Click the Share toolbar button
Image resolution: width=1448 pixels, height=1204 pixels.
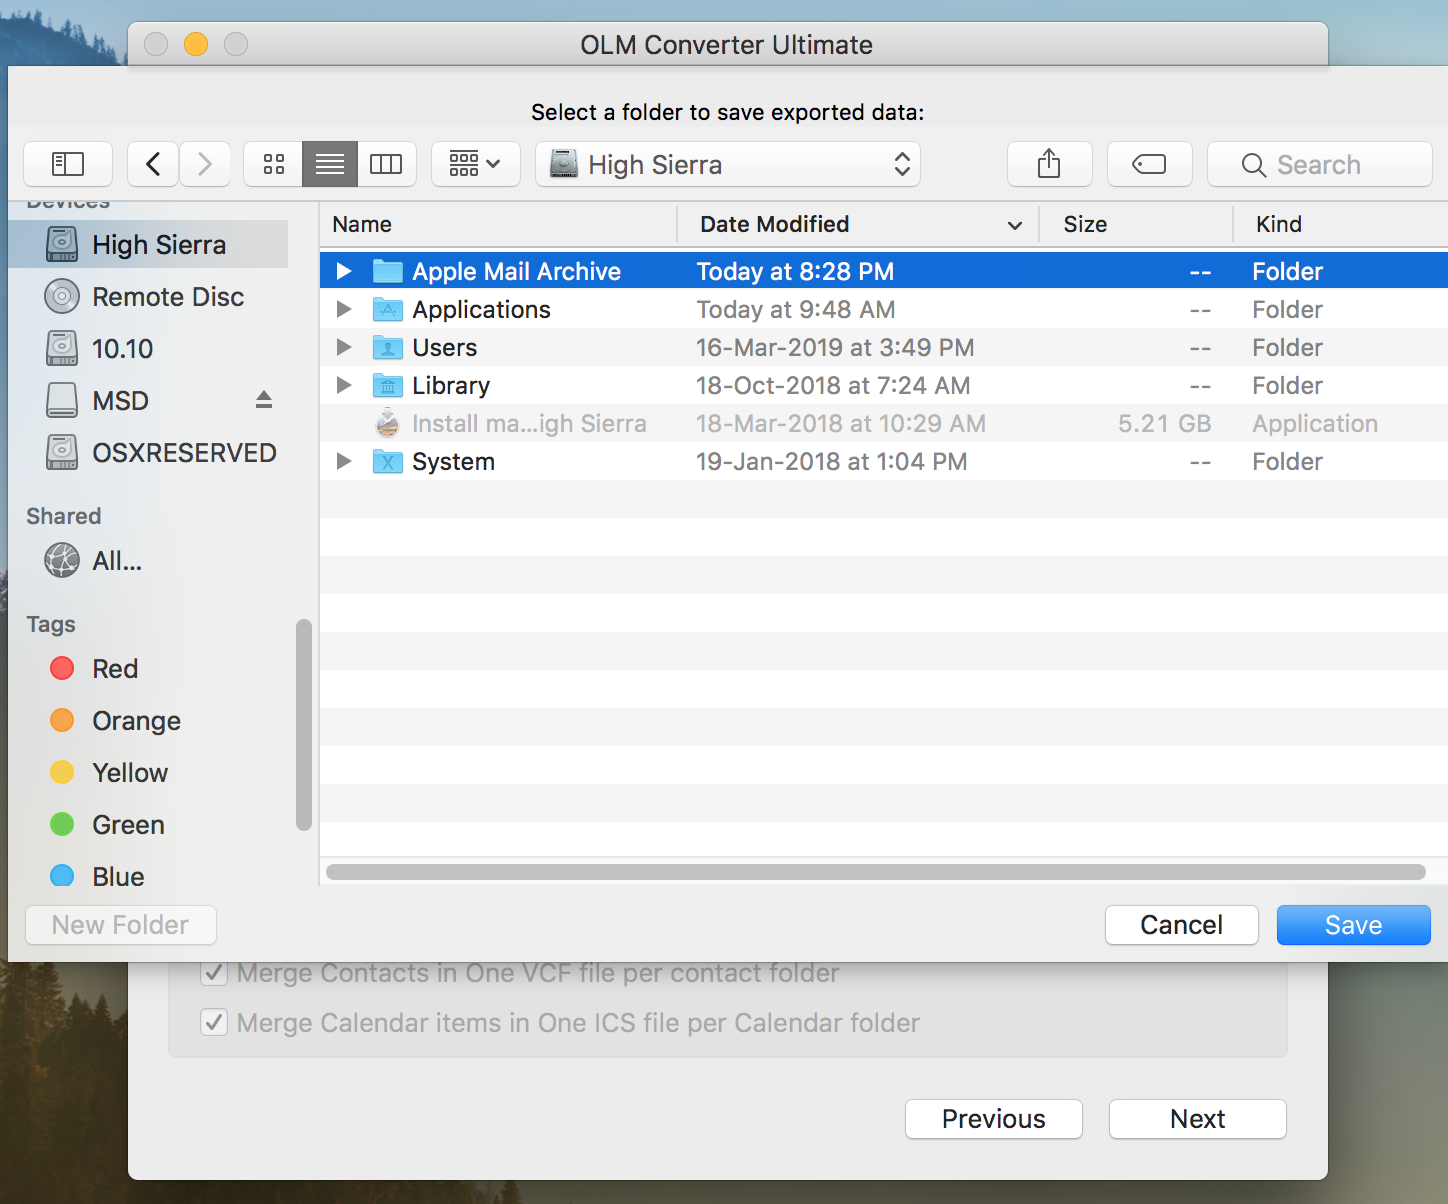(1049, 164)
